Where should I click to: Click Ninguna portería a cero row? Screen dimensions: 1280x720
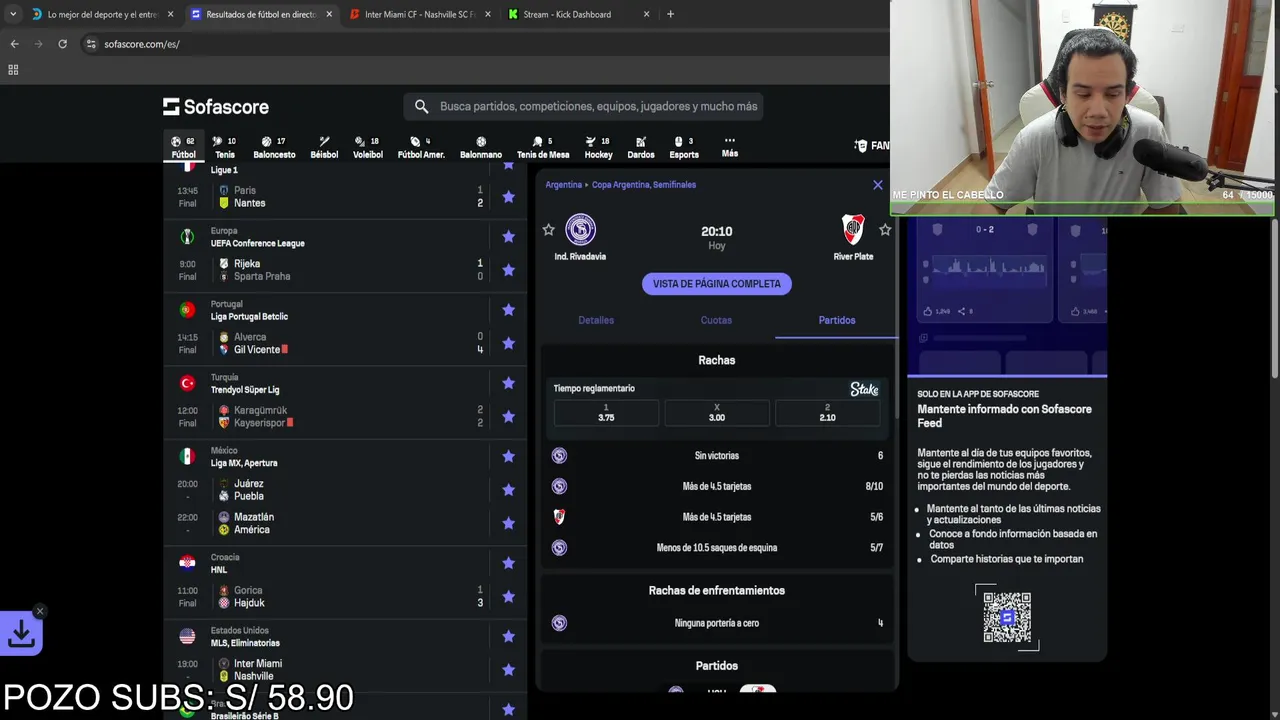click(717, 623)
